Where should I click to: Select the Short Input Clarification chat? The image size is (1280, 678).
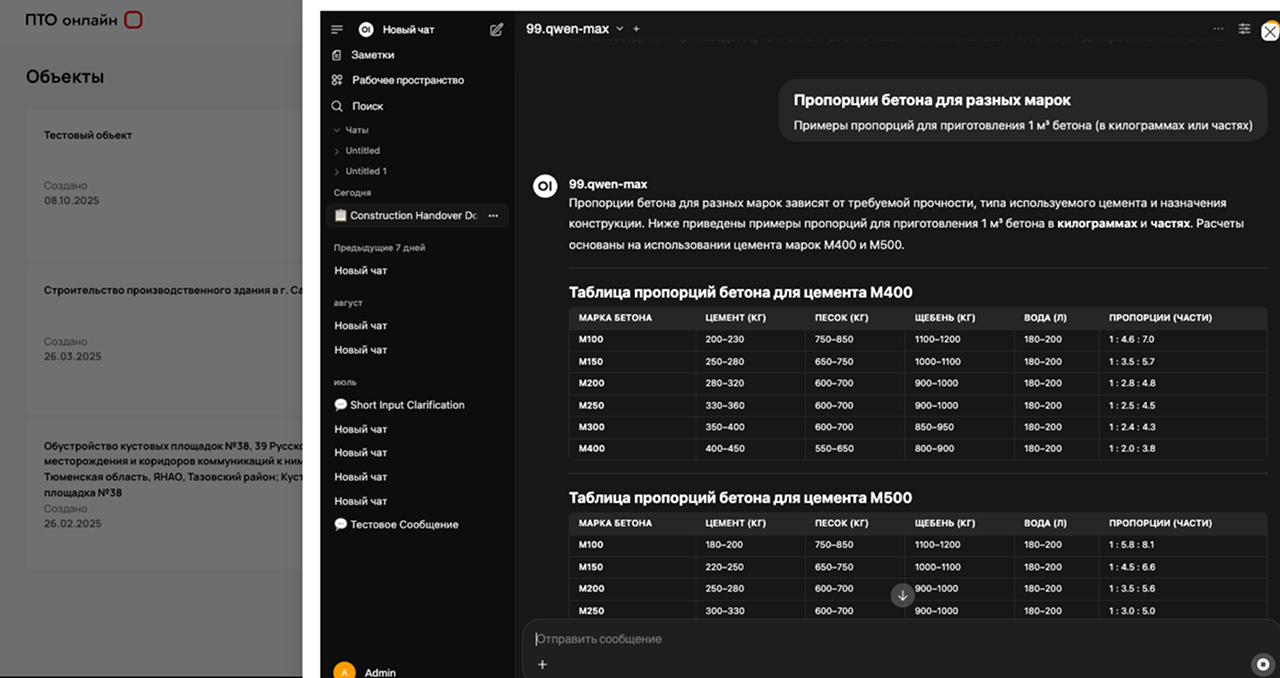coord(400,404)
